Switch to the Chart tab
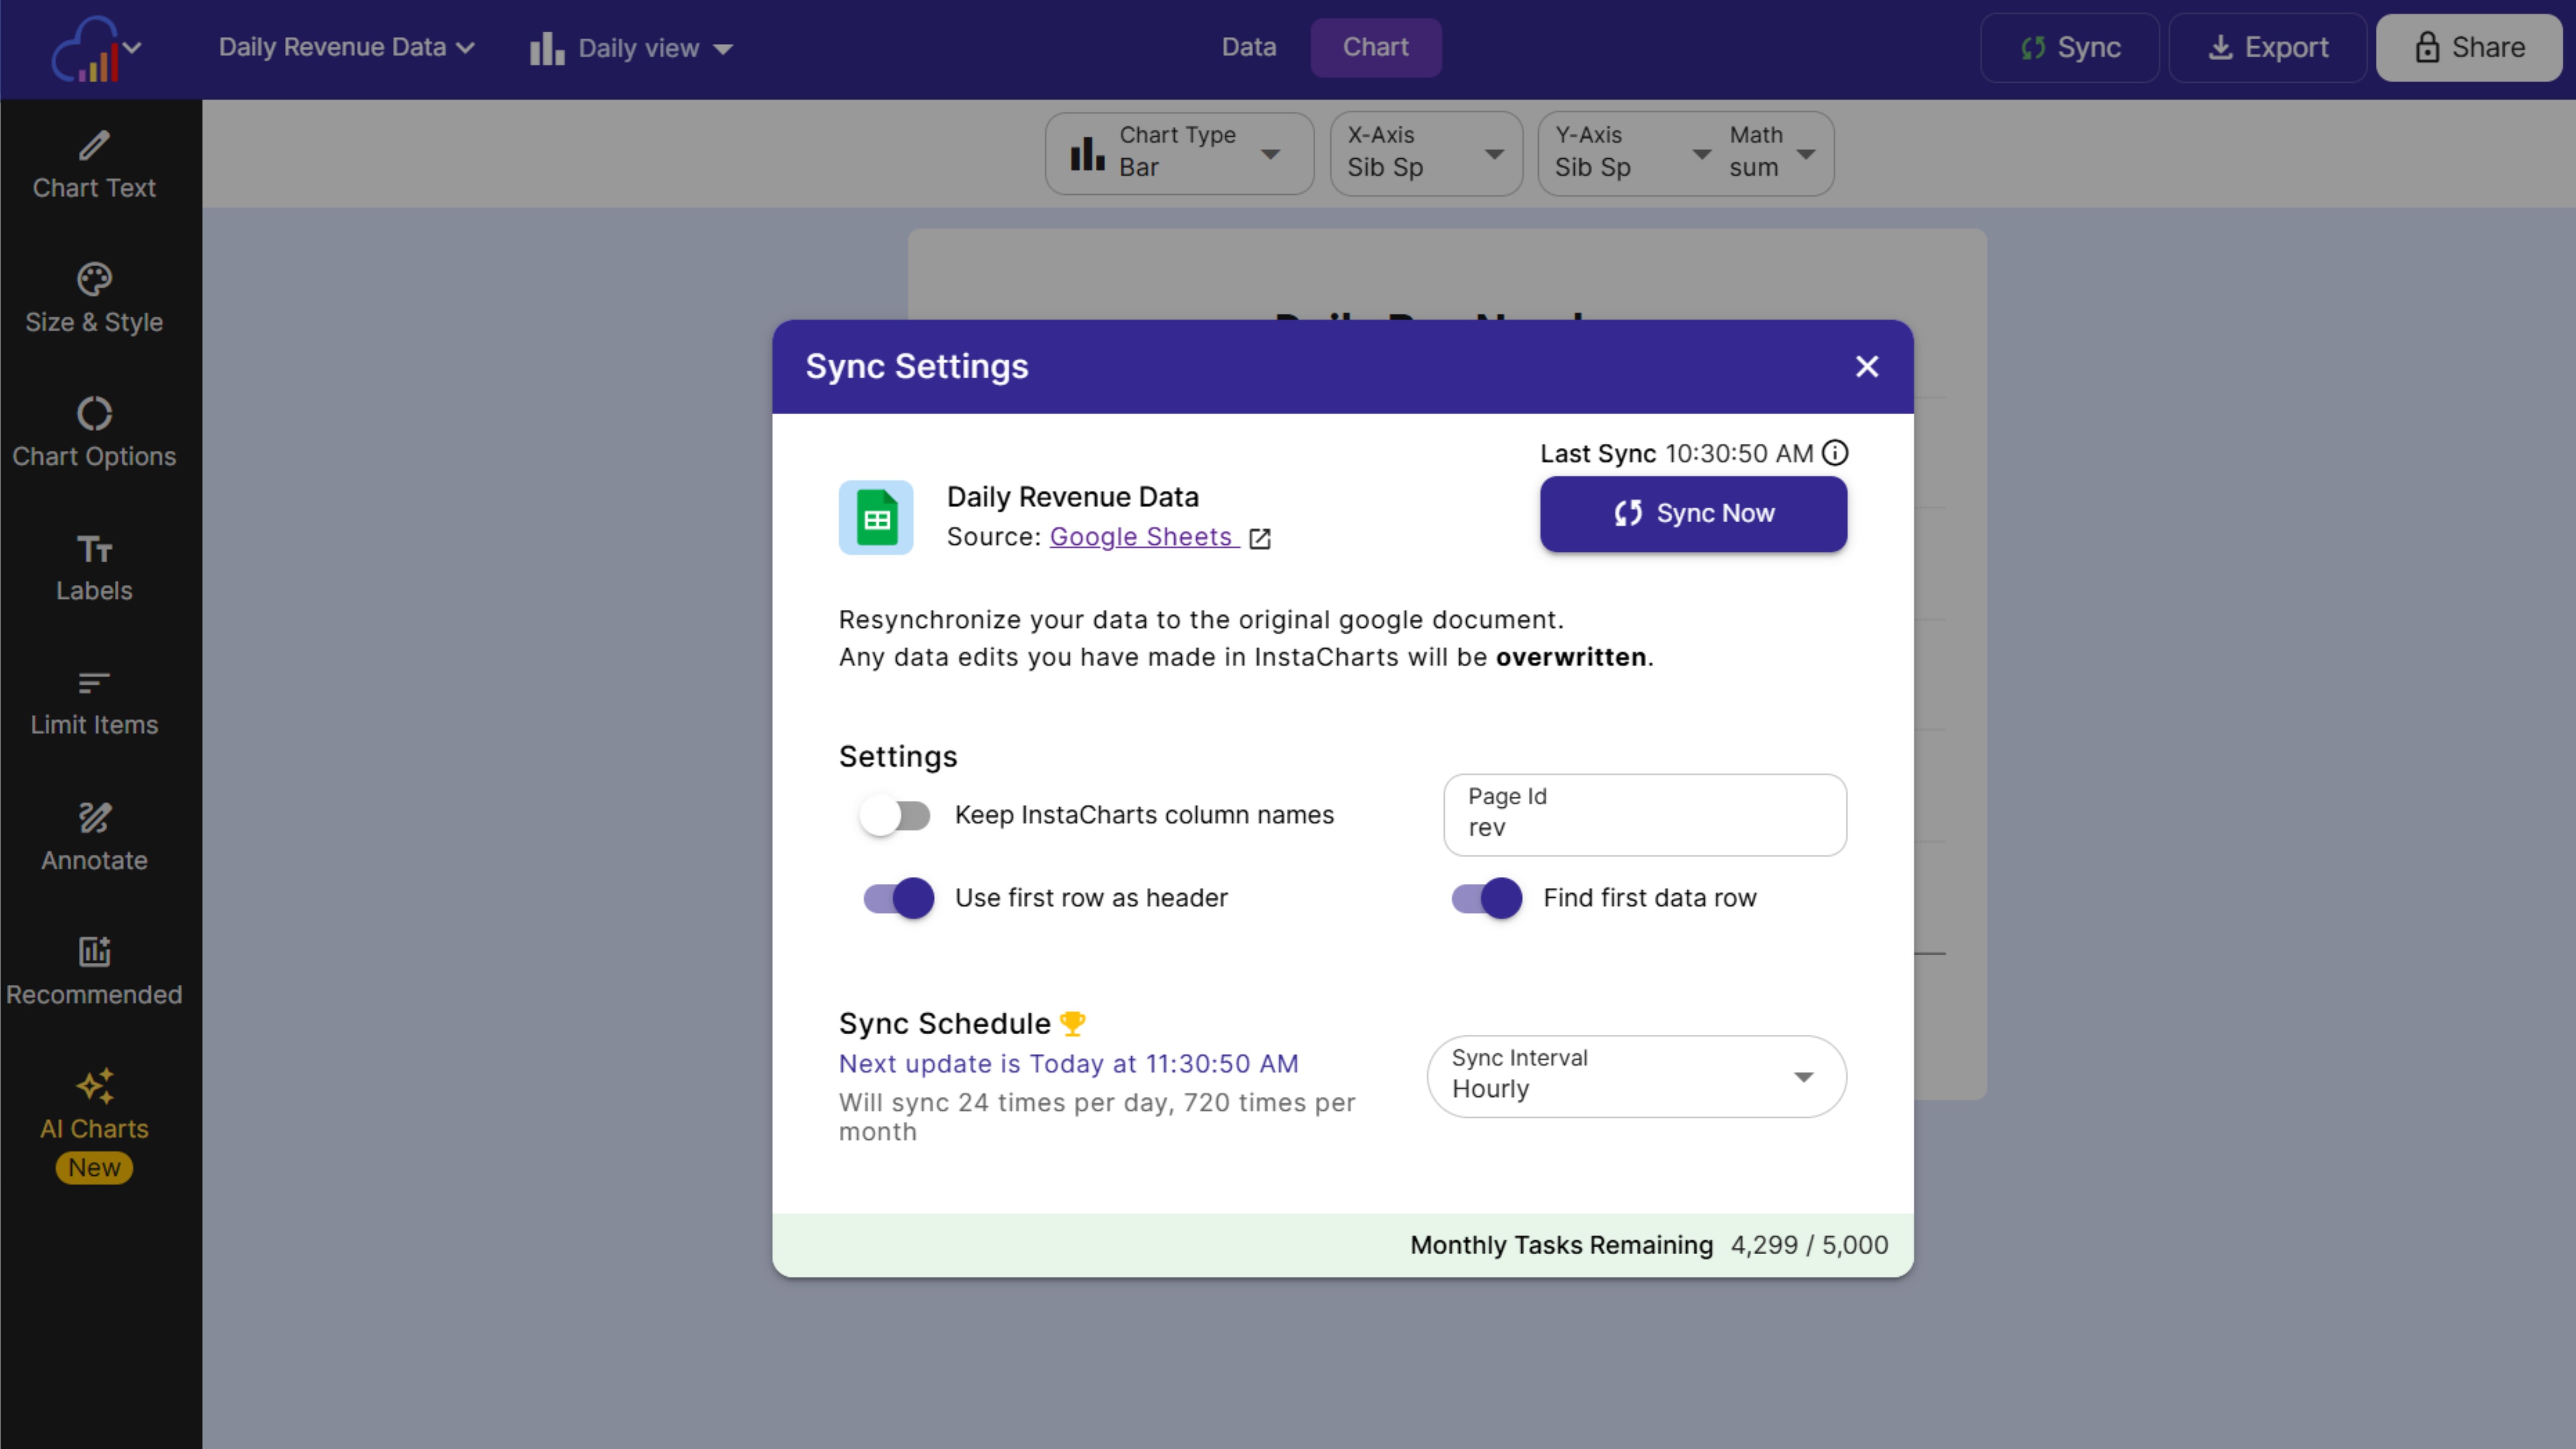This screenshot has height=1449, width=2576. click(1376, 47)
